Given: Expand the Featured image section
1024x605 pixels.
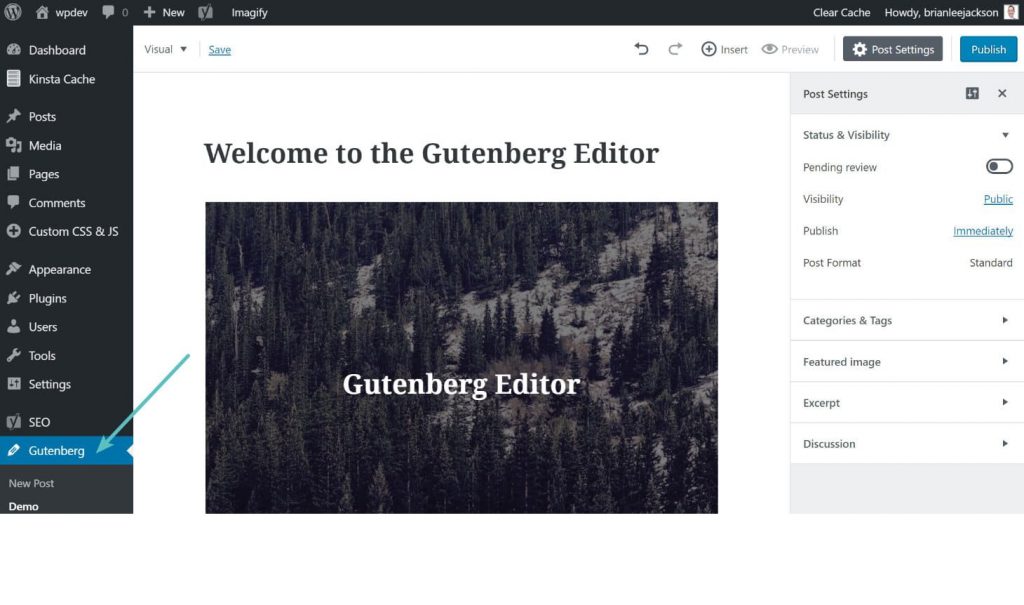Looking at the screenshot, I should tap(906, 361).
